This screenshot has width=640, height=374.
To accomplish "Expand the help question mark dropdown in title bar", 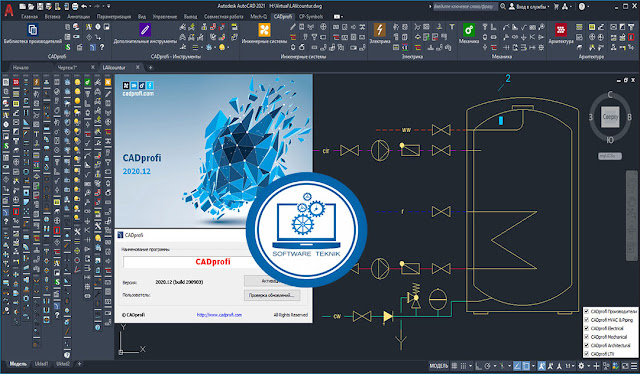I will 588,7.
